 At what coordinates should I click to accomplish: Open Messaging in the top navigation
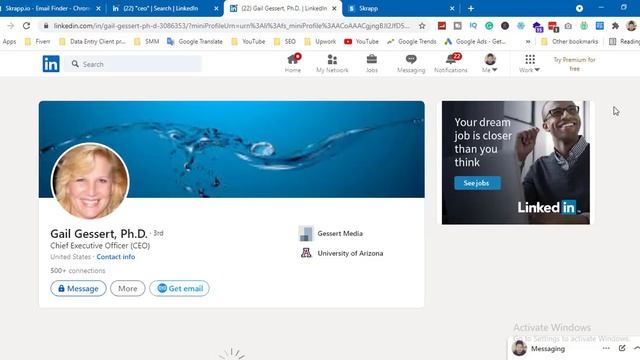pos(411,63)
